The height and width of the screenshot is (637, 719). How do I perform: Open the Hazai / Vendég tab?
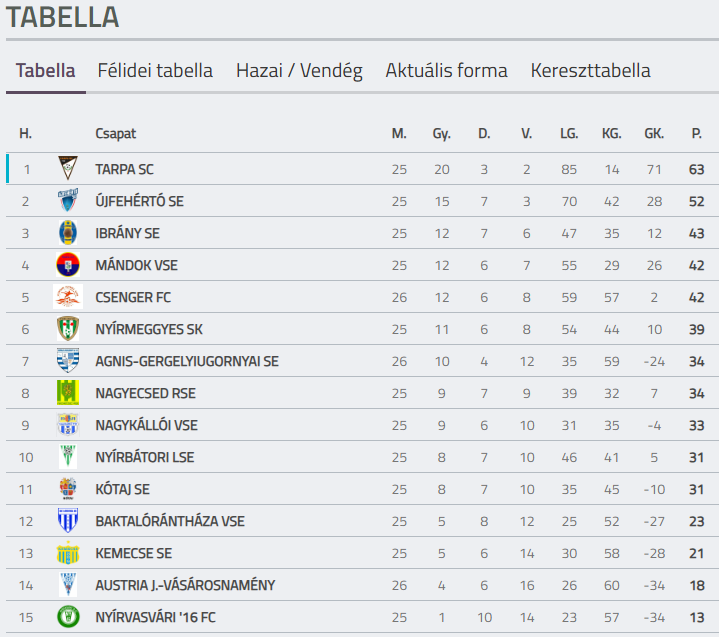click(299, 71)
